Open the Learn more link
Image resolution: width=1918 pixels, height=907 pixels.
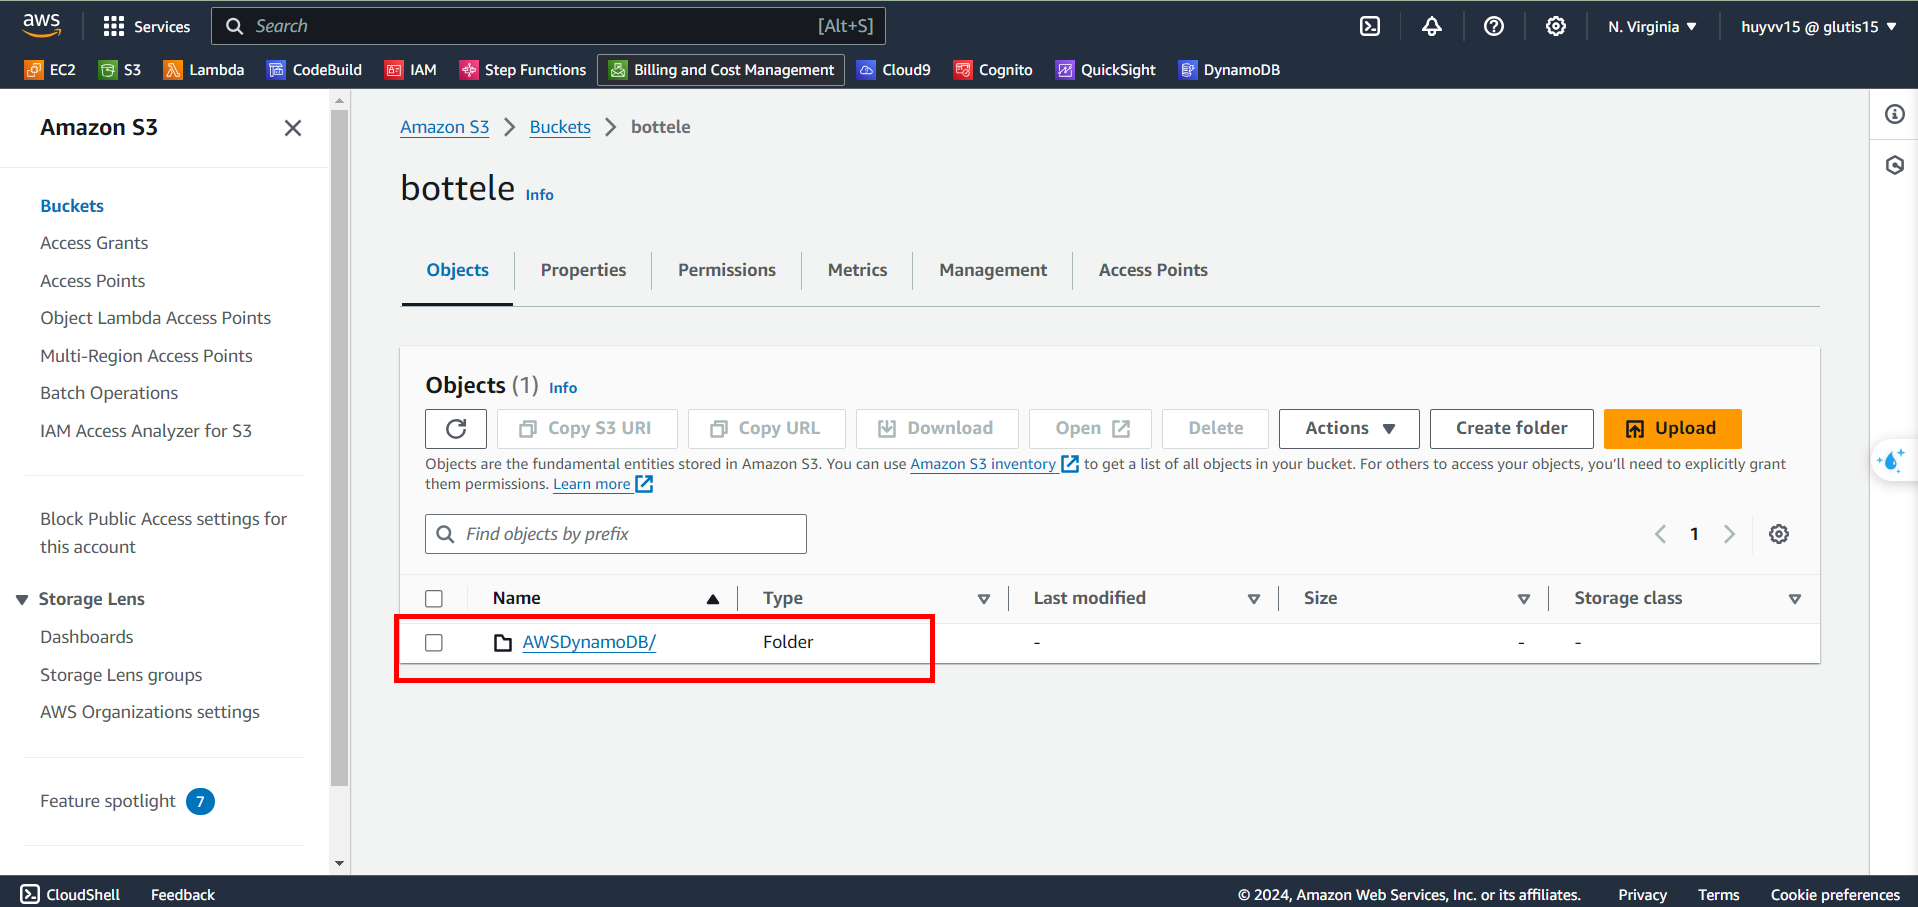[603, 484]
